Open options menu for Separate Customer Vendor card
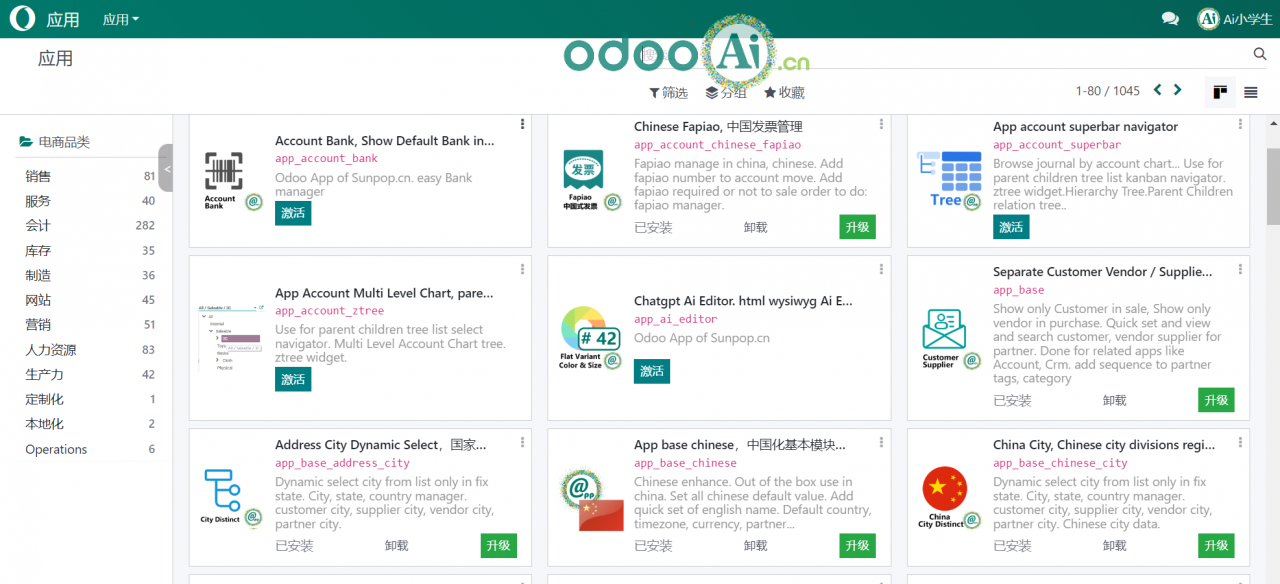The height and width of the screenshot is (584, 1280). [1240, 269]
